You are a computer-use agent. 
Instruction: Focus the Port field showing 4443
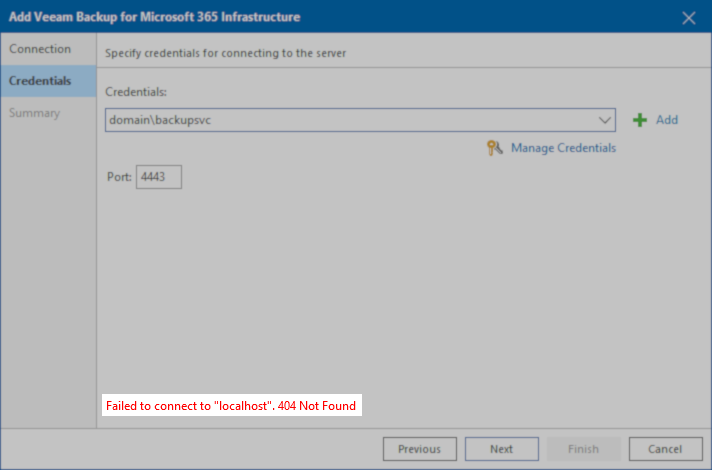tap(159, 177)
